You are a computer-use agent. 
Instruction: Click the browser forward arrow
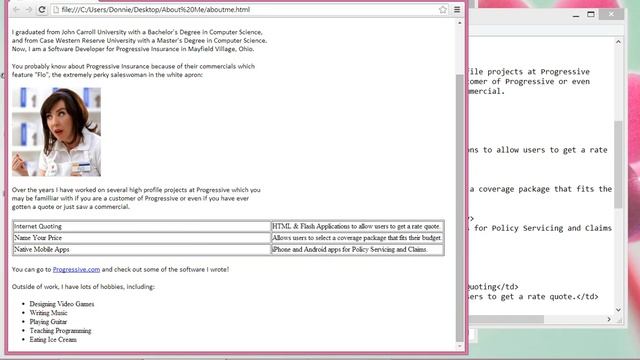(x=29, y=9)
